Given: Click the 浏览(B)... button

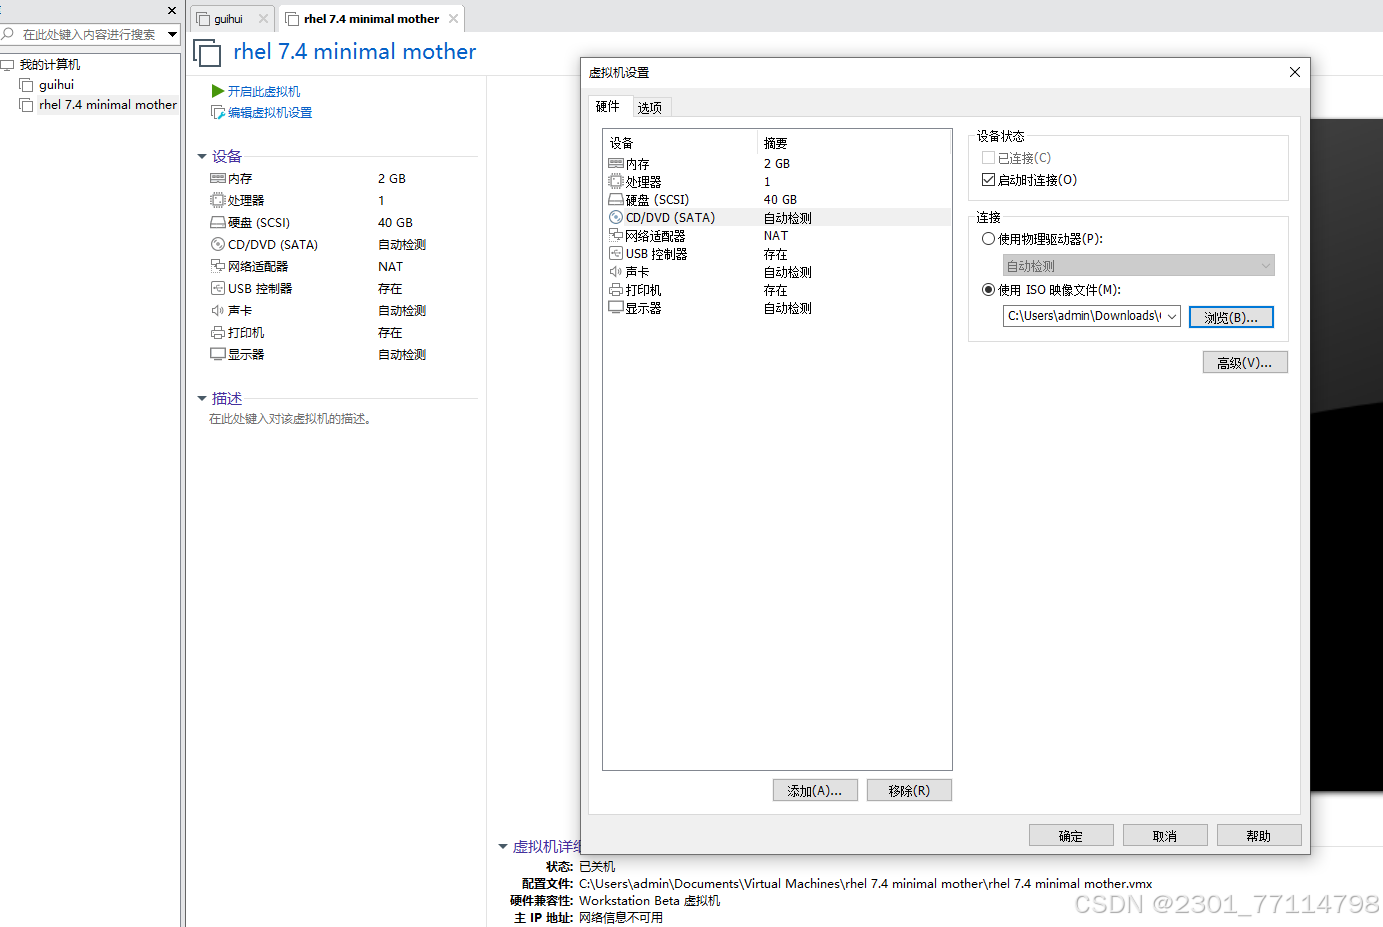Looking at the screenshot, I should point(1231,317).
